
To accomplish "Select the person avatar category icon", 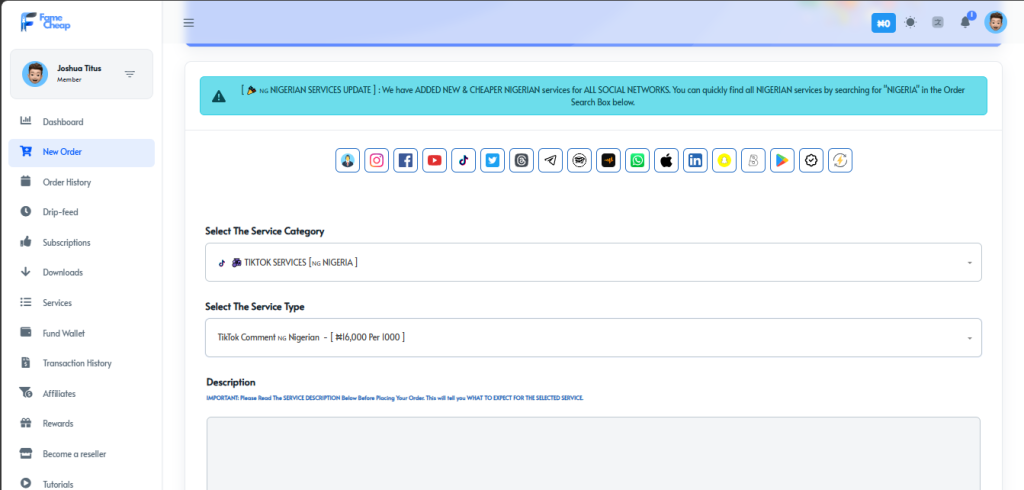I will (x=348, y=160).
